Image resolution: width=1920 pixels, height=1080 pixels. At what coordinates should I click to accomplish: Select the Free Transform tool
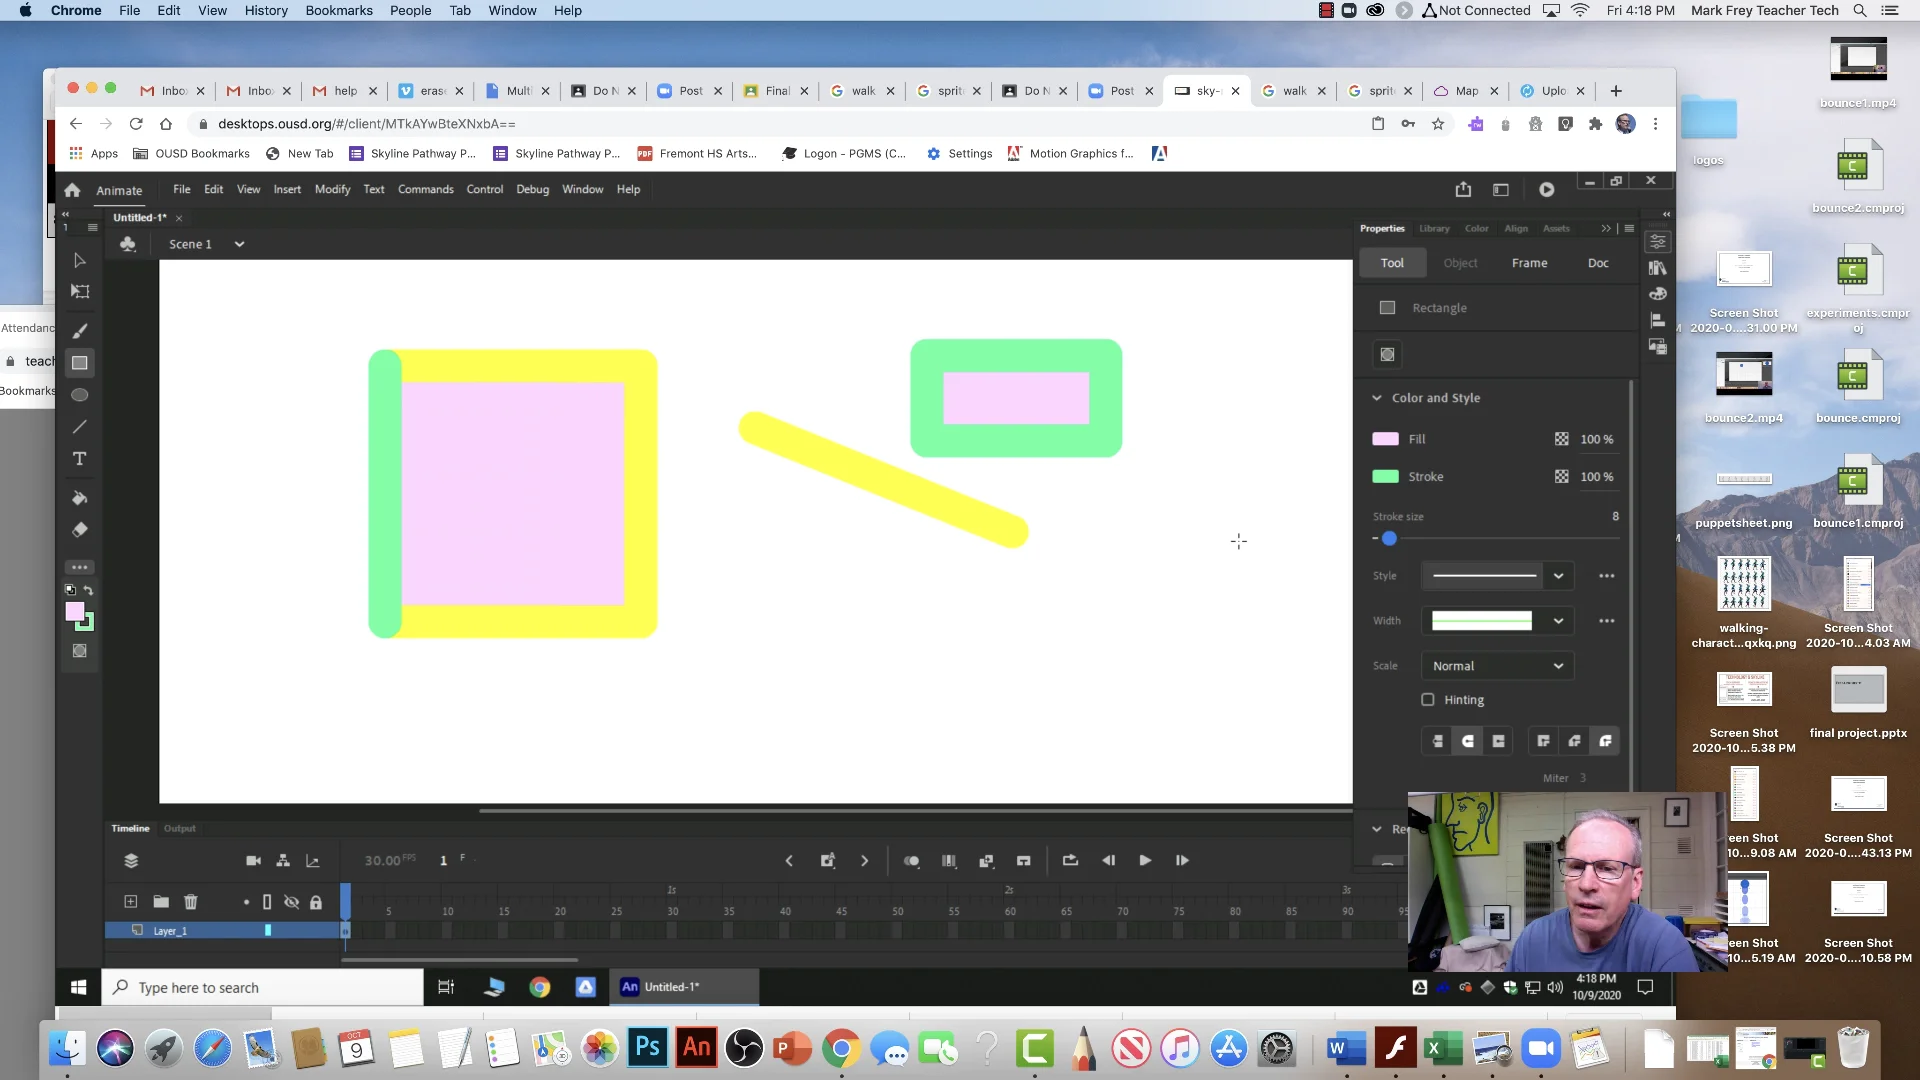(x=79, y=292)
